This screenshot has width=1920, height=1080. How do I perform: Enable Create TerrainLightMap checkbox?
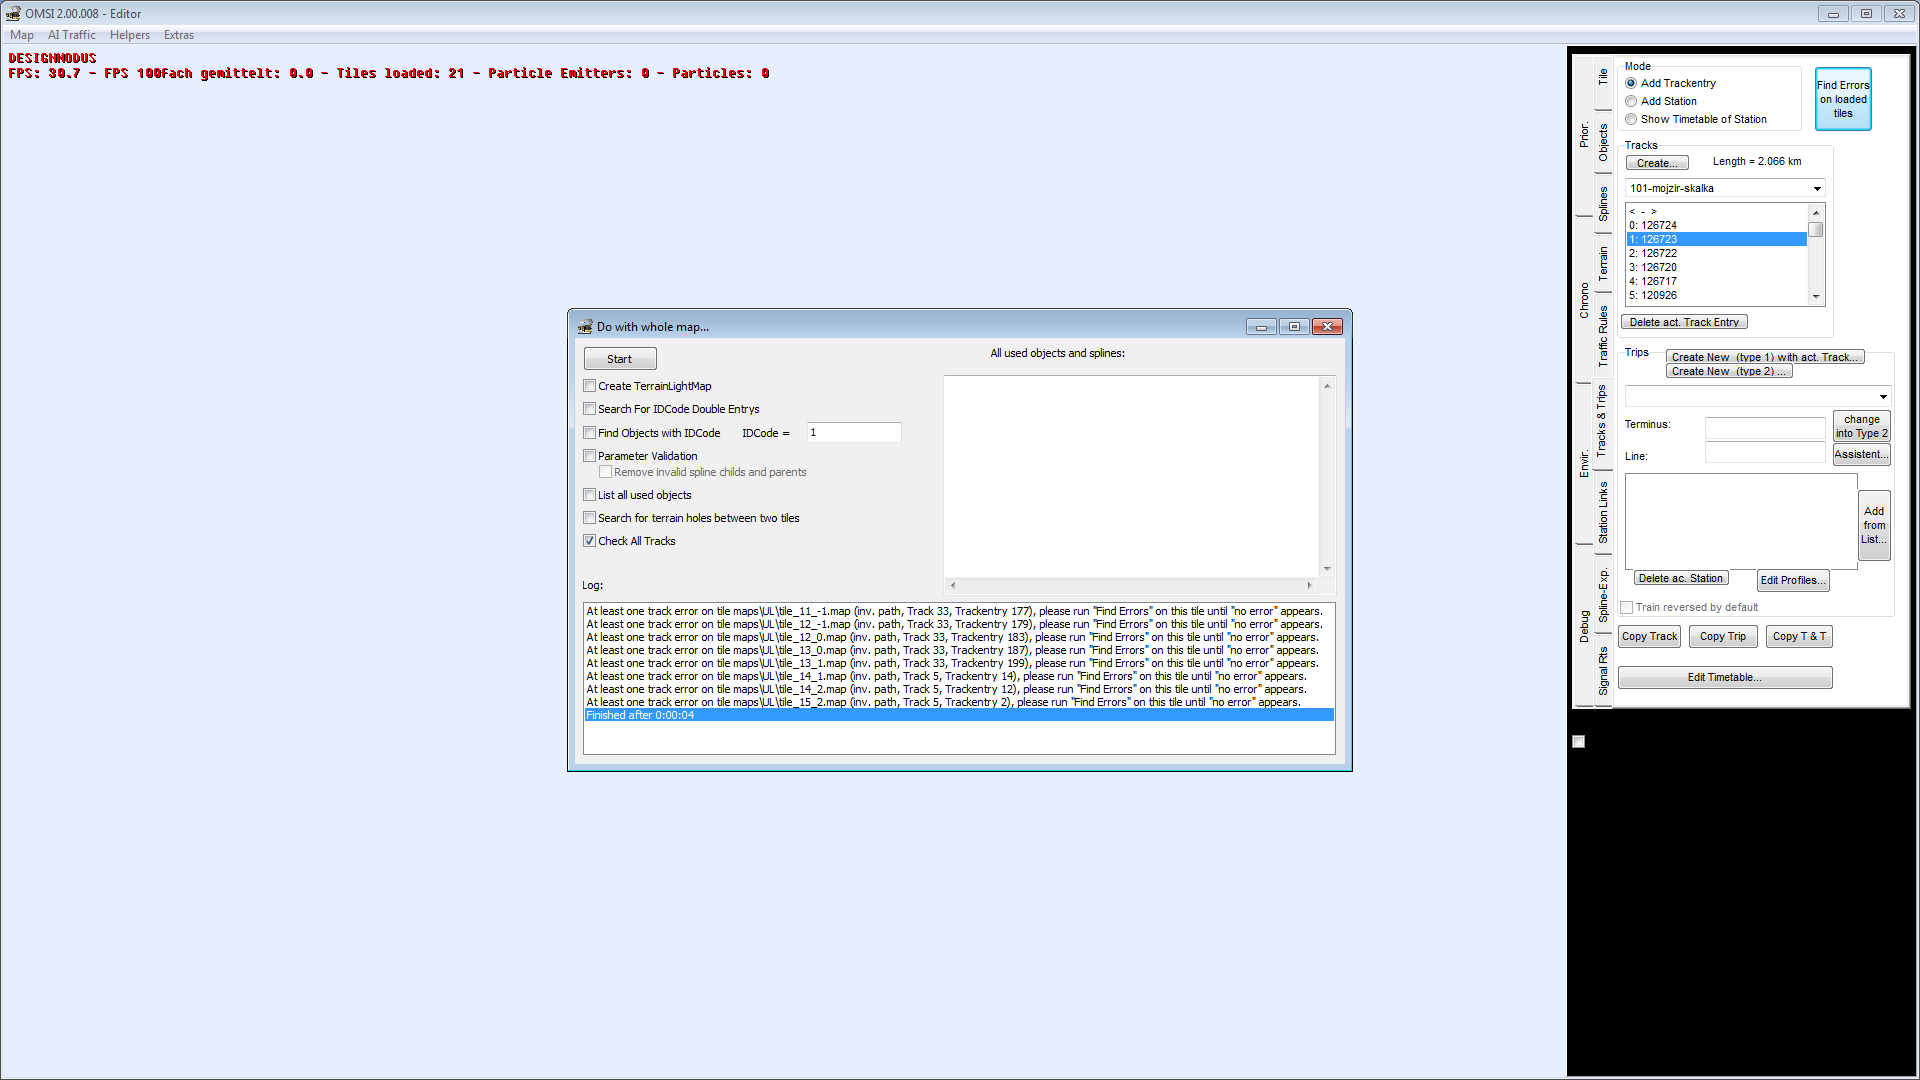pos(590,386)
